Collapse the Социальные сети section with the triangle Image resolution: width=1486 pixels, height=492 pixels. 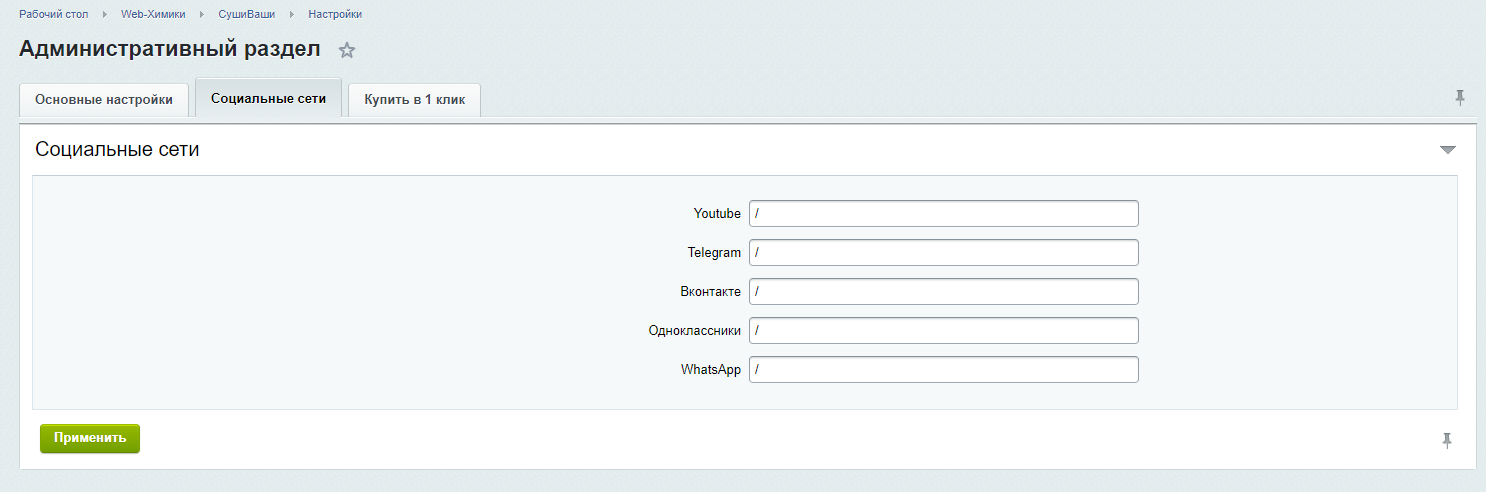coord(1447,150)
